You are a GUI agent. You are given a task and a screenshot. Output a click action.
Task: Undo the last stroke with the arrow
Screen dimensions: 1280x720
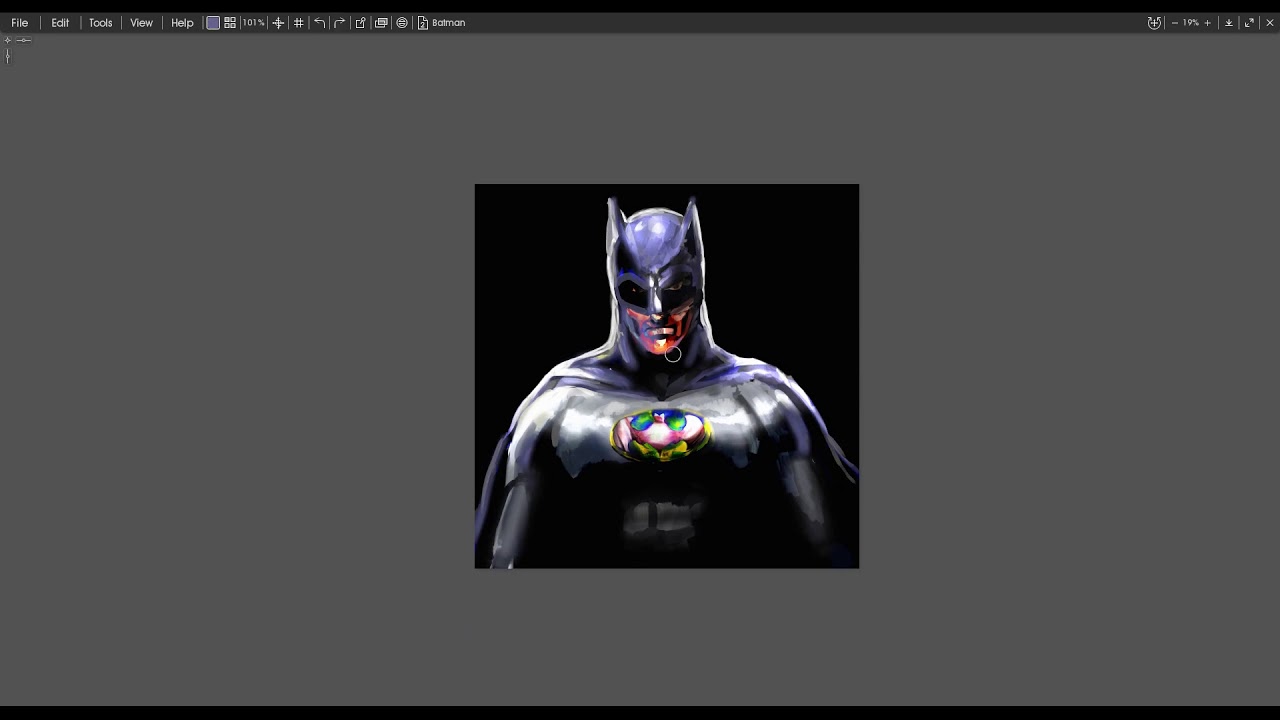click(319, 22)
